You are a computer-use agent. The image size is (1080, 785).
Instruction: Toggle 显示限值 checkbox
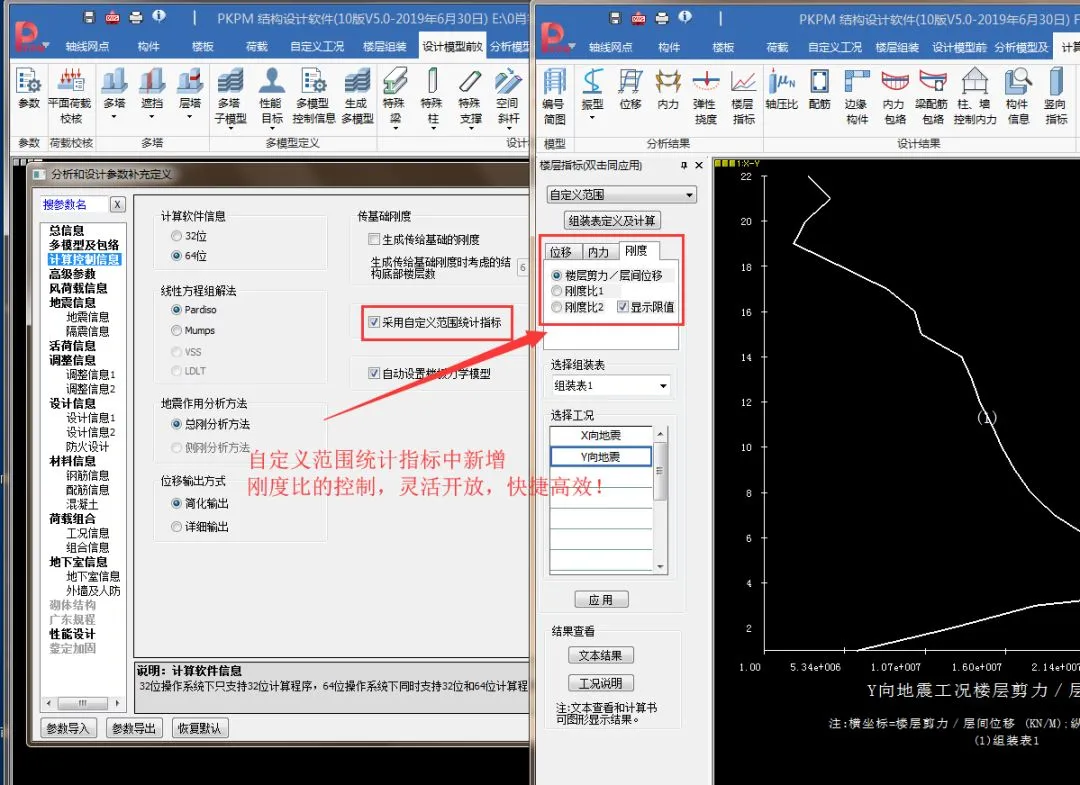tap(623, 307)
